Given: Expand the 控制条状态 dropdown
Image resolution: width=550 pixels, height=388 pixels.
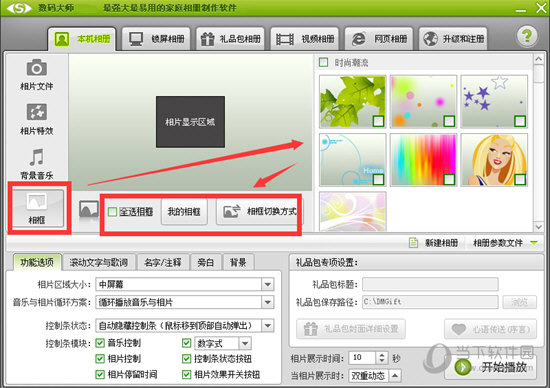Looking at the screenshot, I should (x=268, y=326).
